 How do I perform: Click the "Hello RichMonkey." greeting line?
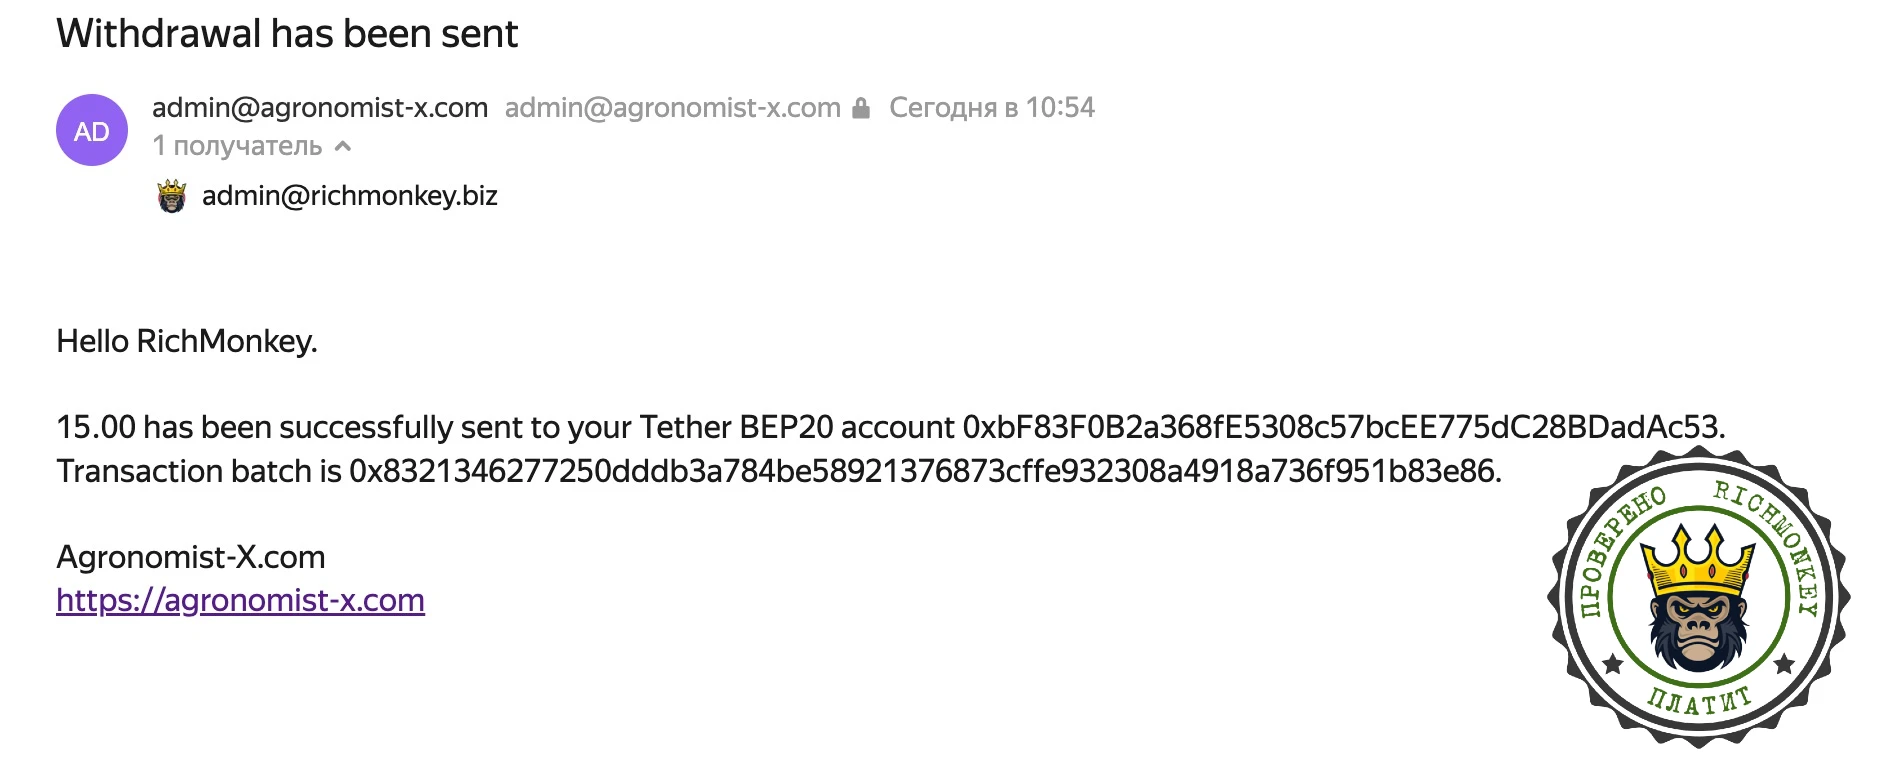pyautogui.click(x=187, y=341)
